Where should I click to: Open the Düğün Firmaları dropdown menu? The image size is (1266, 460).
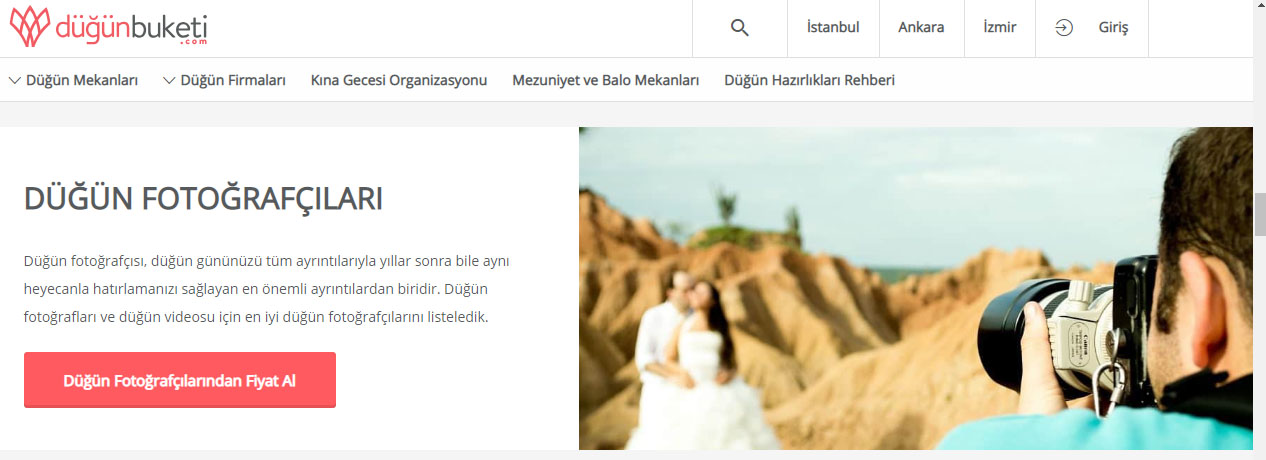click(233, 80)
